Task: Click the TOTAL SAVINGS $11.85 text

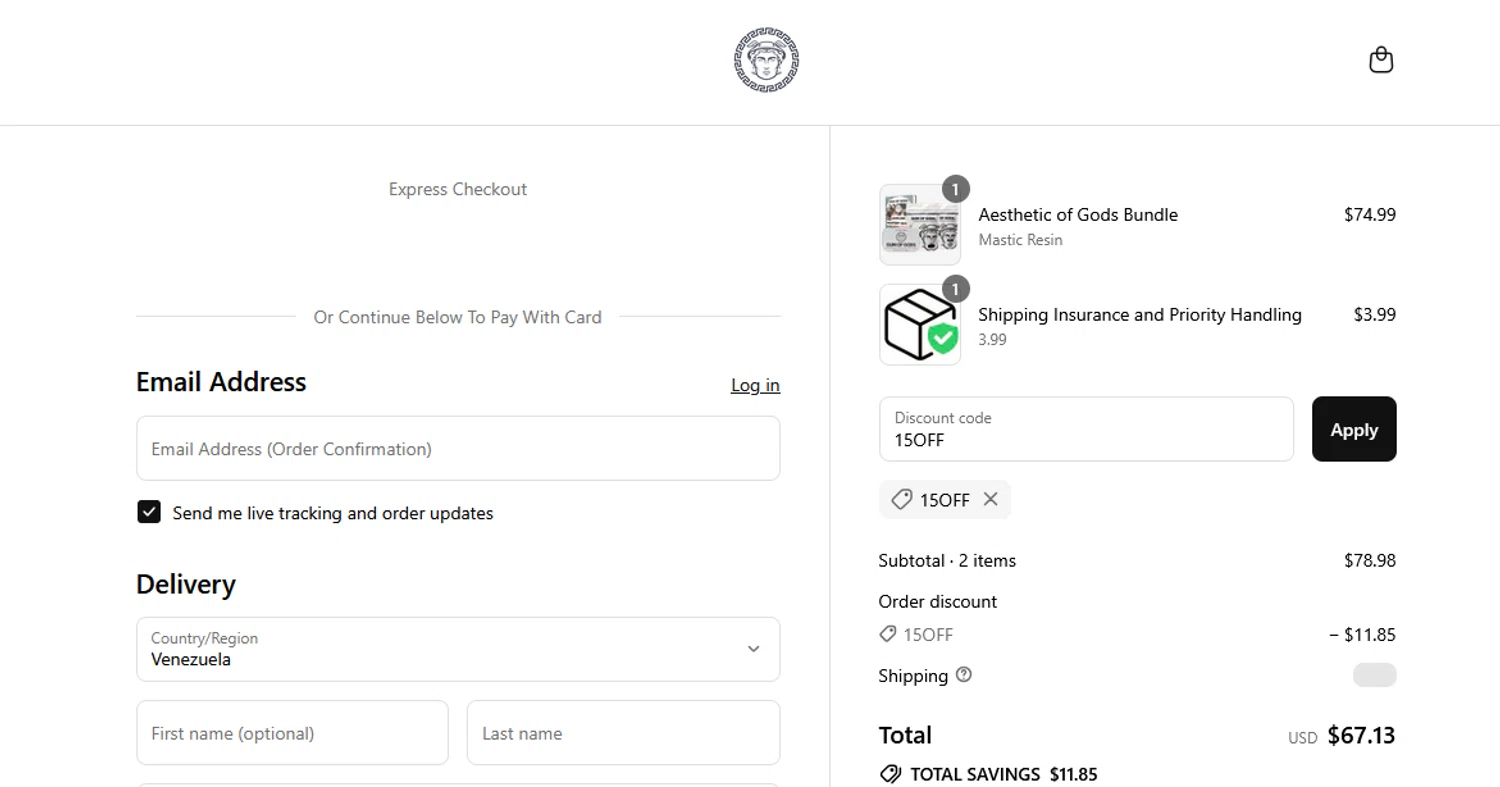Action: [1004, 774]
